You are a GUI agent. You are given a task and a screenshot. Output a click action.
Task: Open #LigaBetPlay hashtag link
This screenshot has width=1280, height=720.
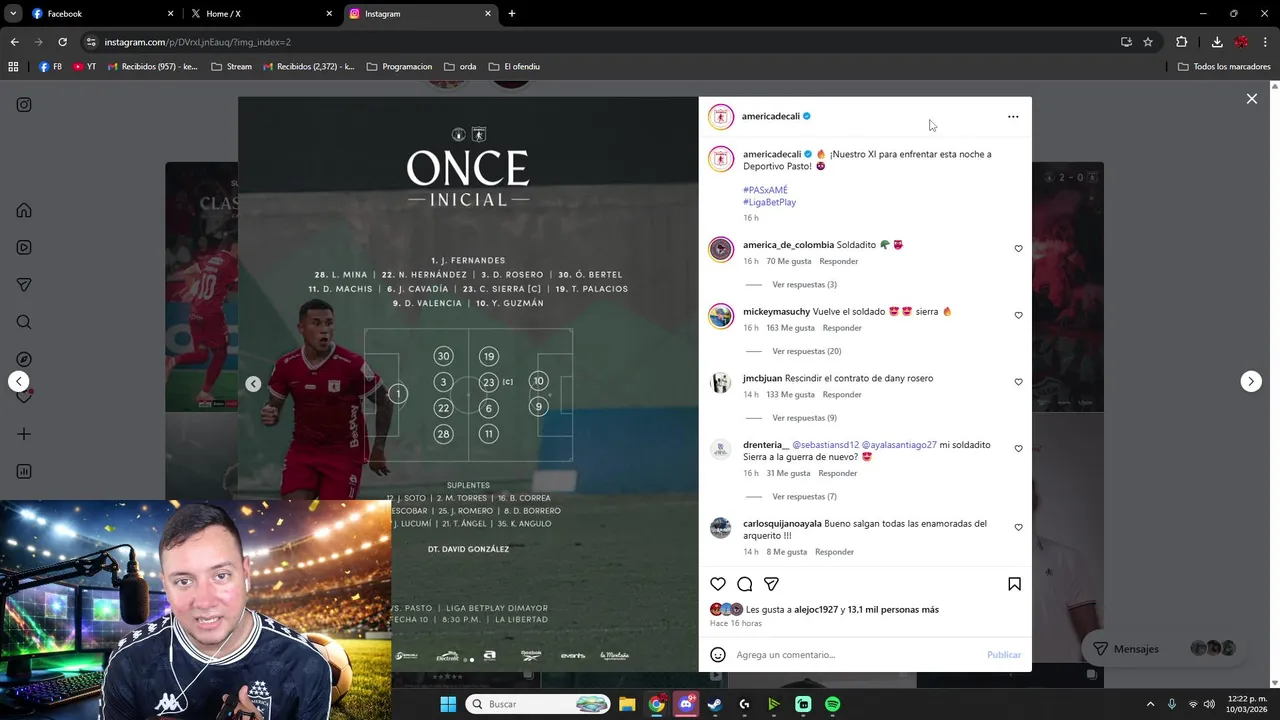coord(769,202)
